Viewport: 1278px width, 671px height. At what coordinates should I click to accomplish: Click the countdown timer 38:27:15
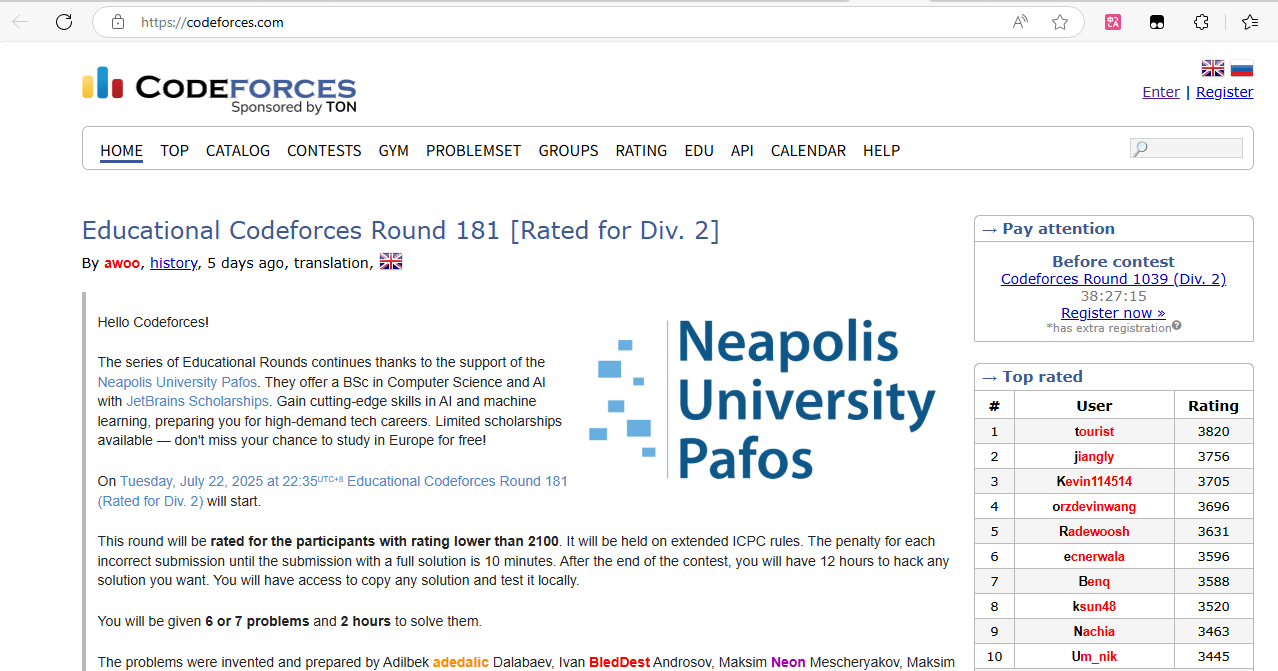point(1113,296)
